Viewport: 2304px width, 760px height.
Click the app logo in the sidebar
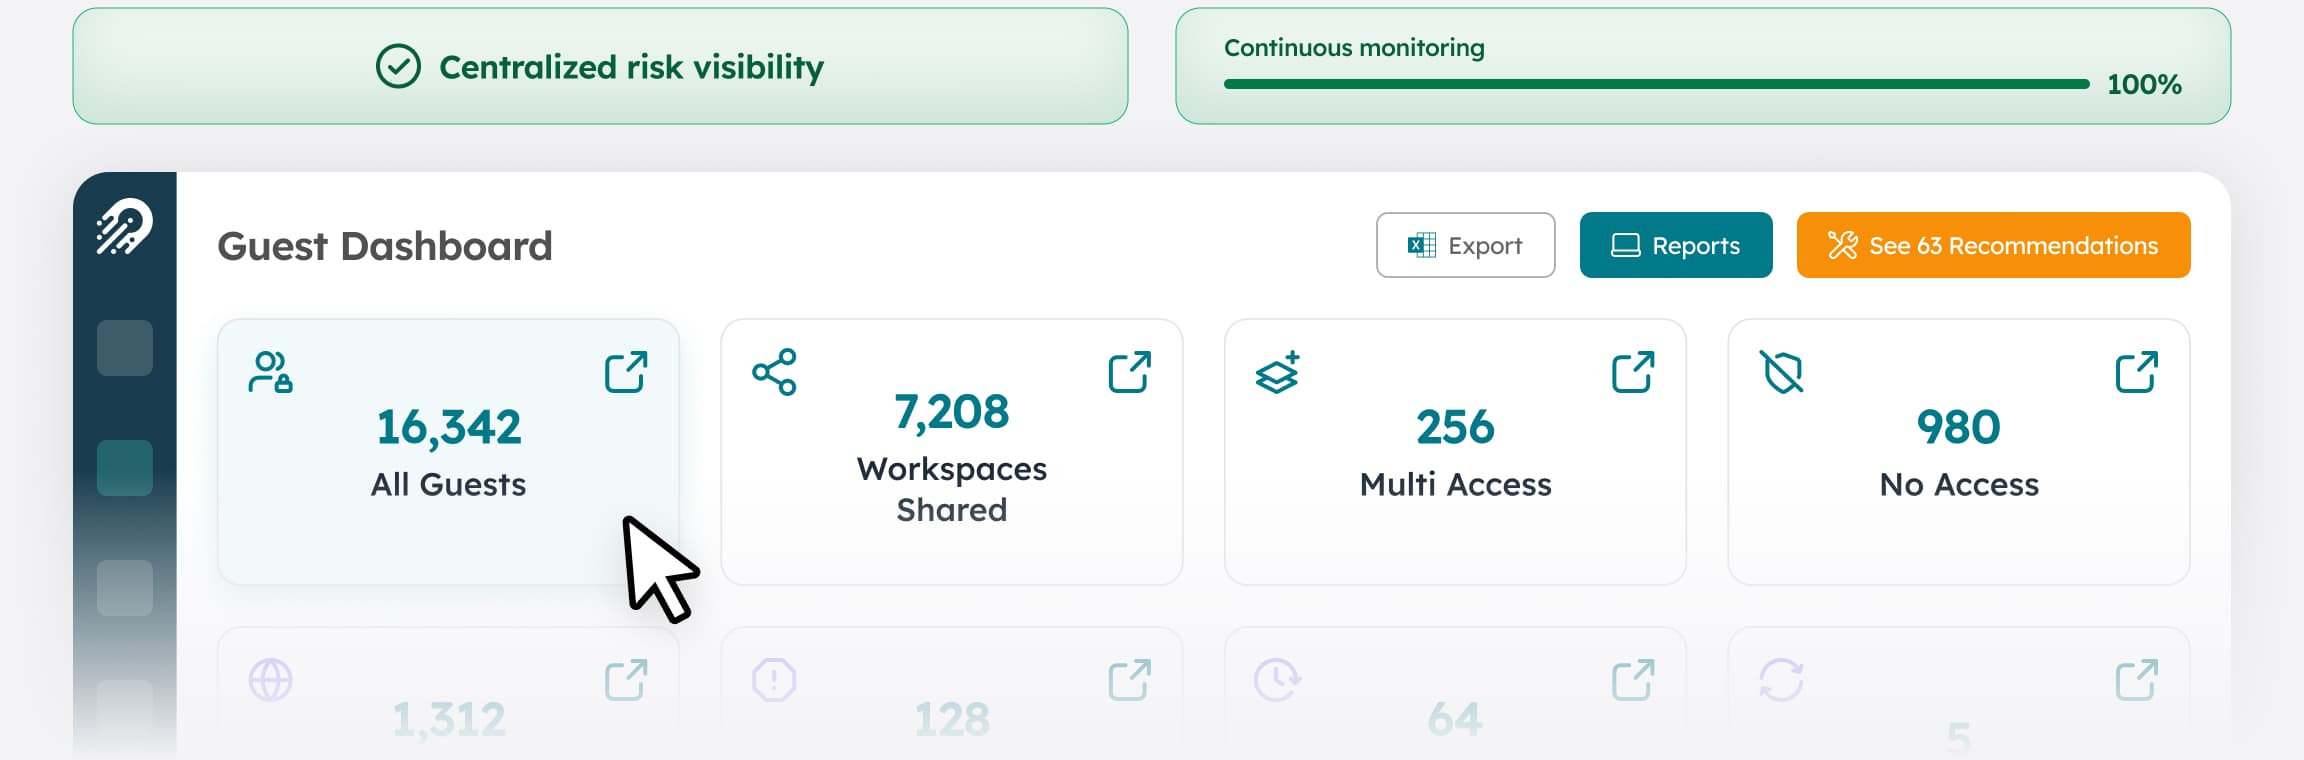[124, 227]
